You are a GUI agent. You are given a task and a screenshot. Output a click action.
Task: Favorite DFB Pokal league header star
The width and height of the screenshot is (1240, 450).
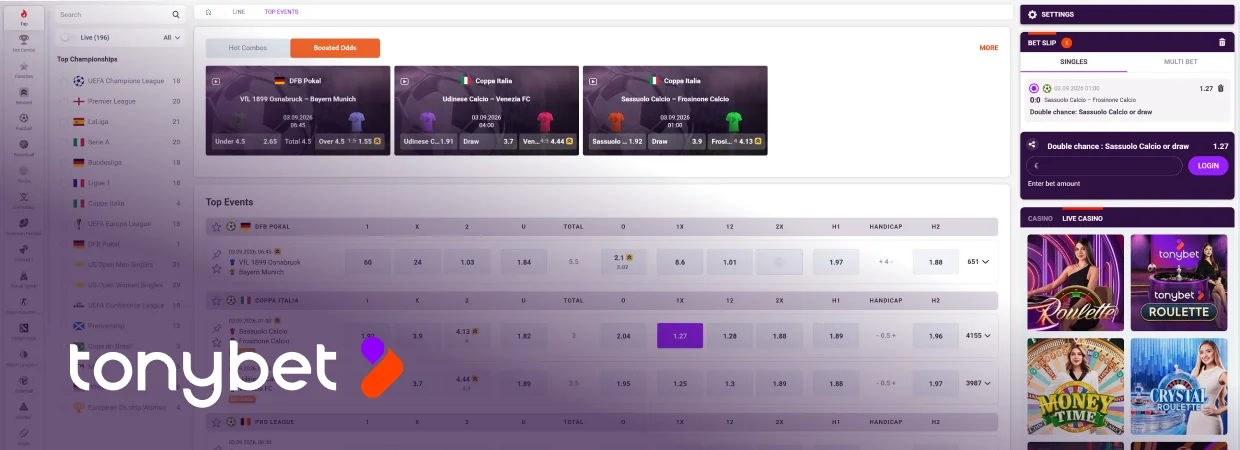216,227
